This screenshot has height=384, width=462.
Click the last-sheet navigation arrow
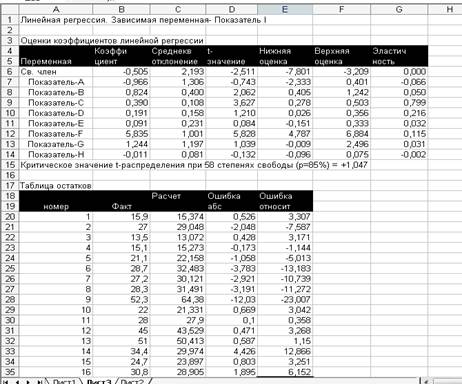click(39, 382)
